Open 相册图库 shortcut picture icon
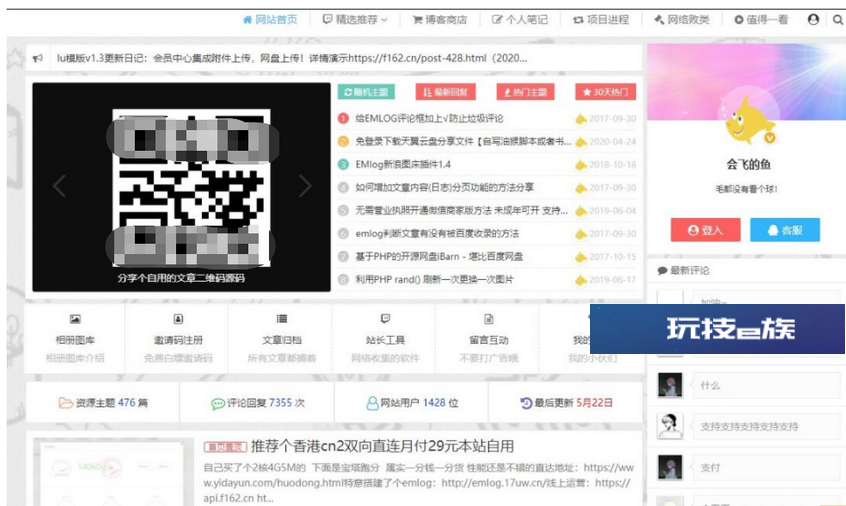The image size is (846, 506). 75,319
